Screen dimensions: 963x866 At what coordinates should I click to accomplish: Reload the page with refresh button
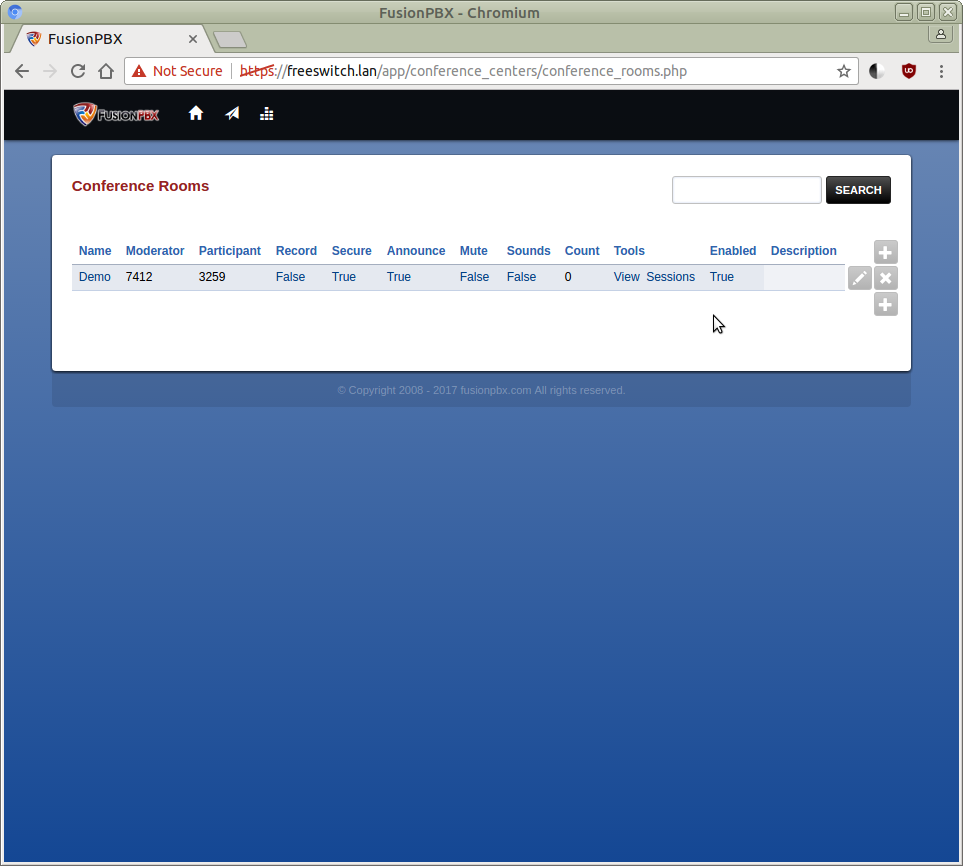(x=77, y=71)
